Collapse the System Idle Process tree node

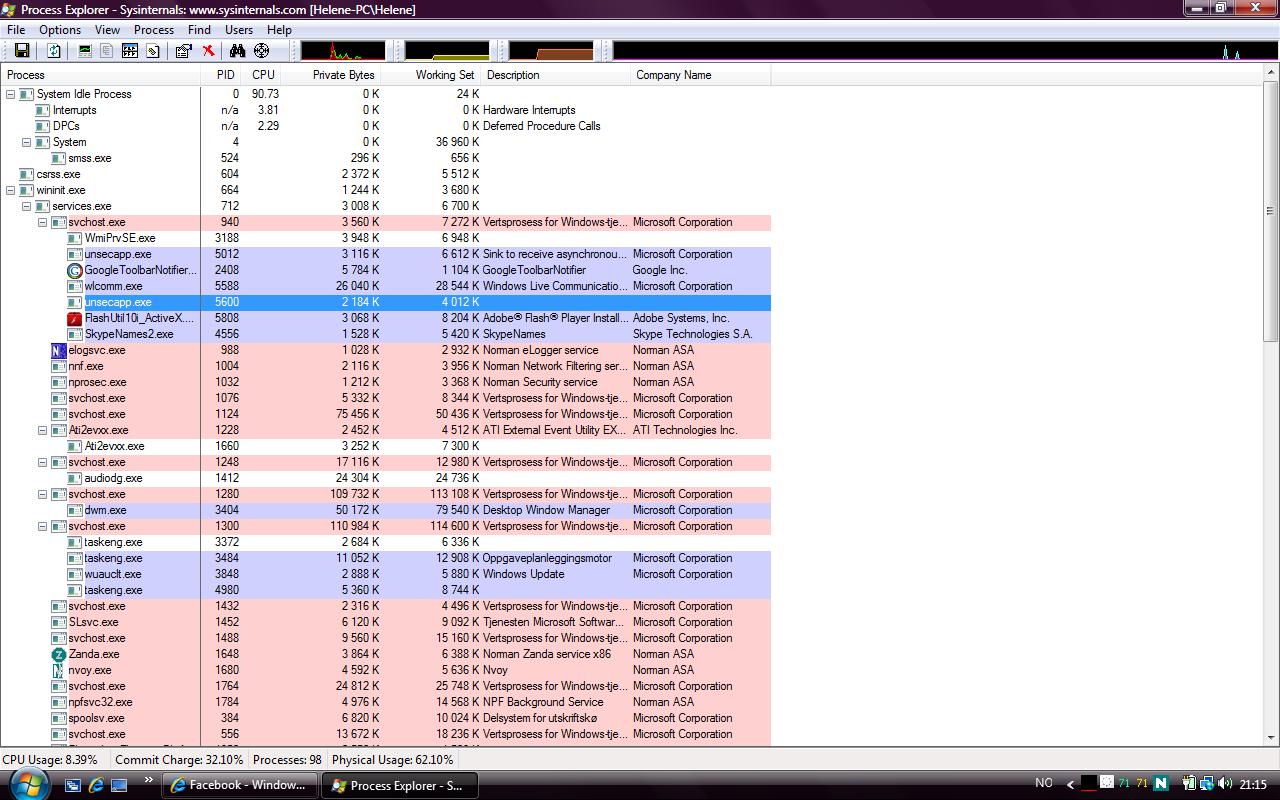(11, 94)
